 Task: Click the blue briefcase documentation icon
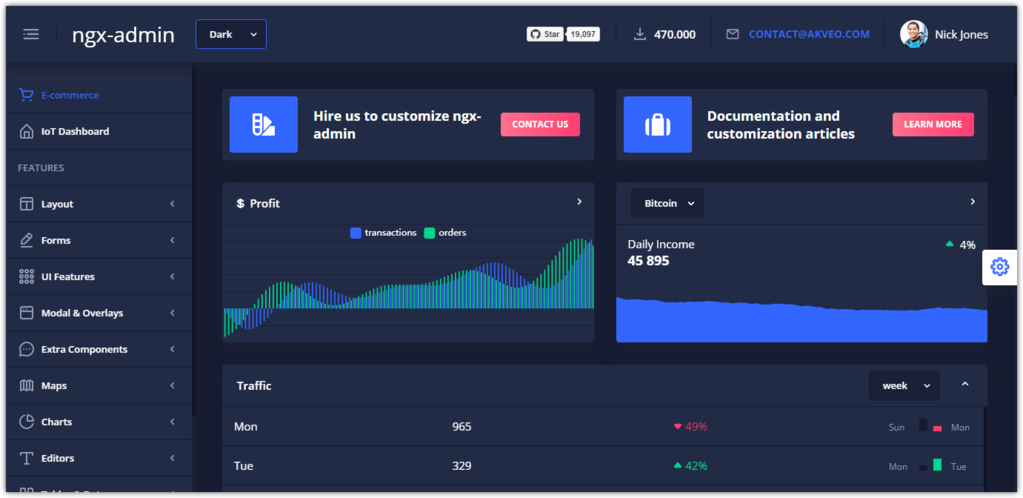[x=658, y=125]
